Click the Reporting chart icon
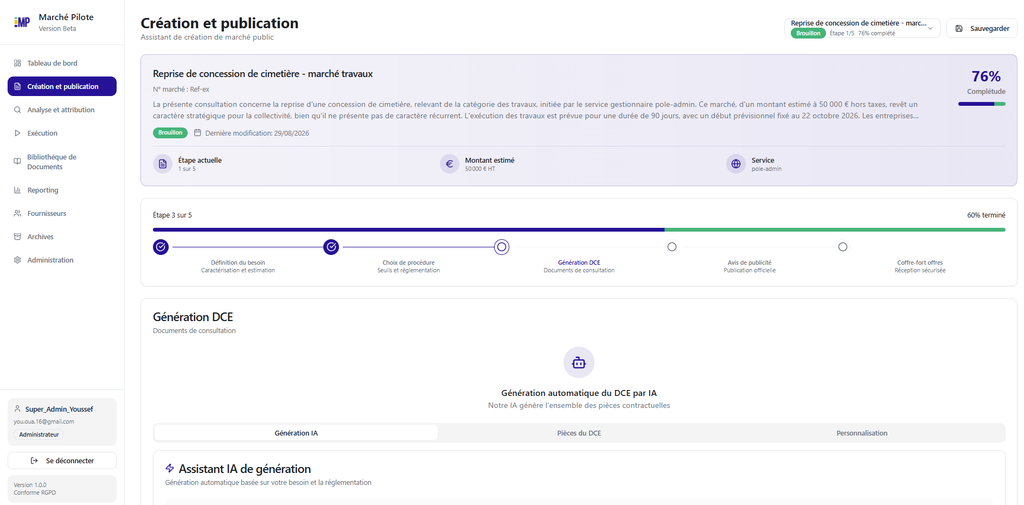 click(x=17, y=190)
